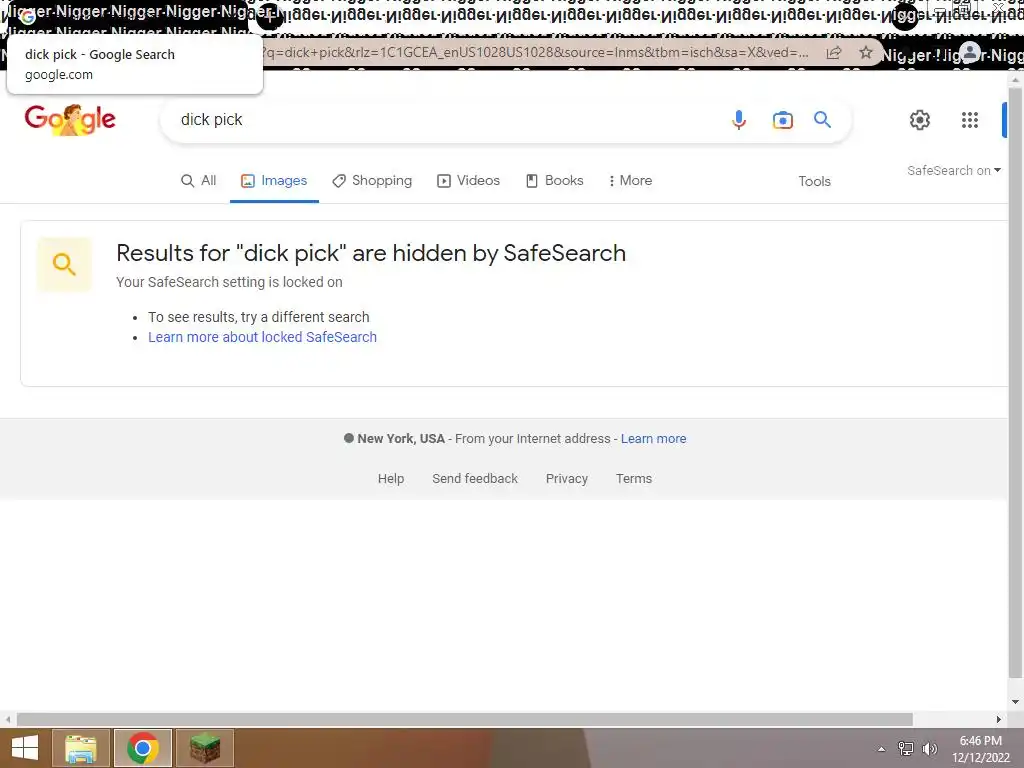Click the horizontal scrollbar at page bottom
The image size is (1024, 768).
(464, 719)
